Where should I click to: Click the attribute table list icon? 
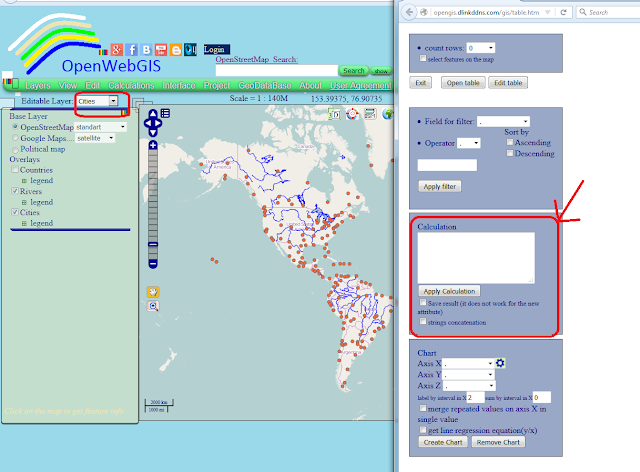(x=165, y=113)
